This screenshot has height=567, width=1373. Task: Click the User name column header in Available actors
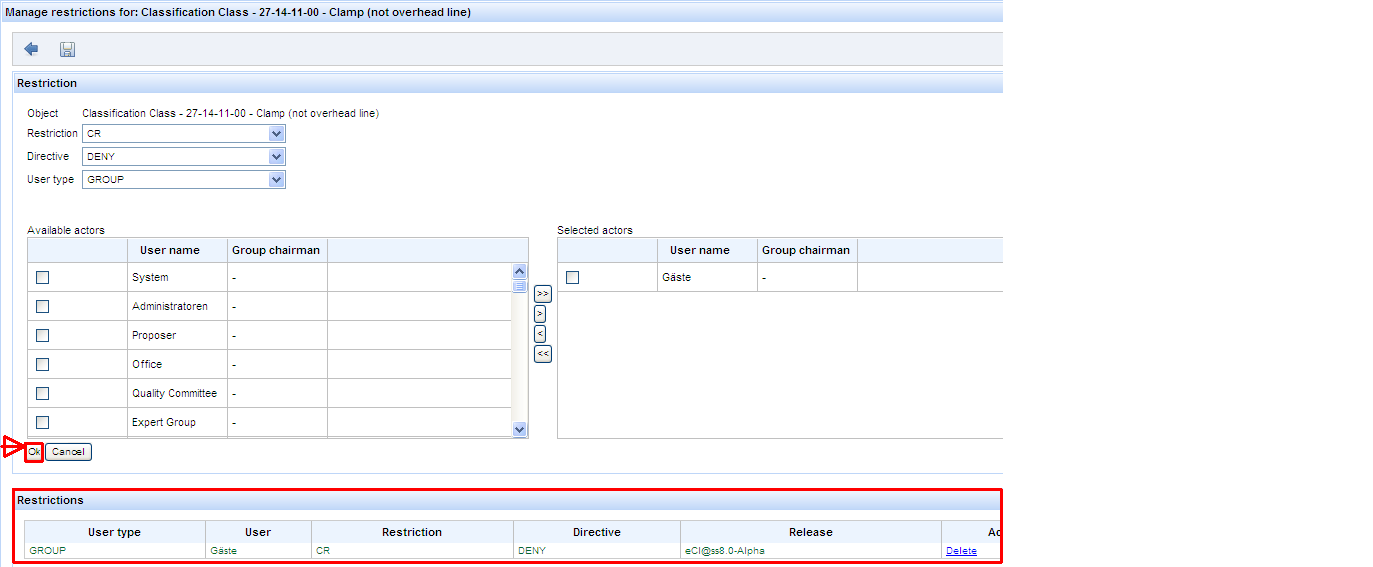[170, 250]
